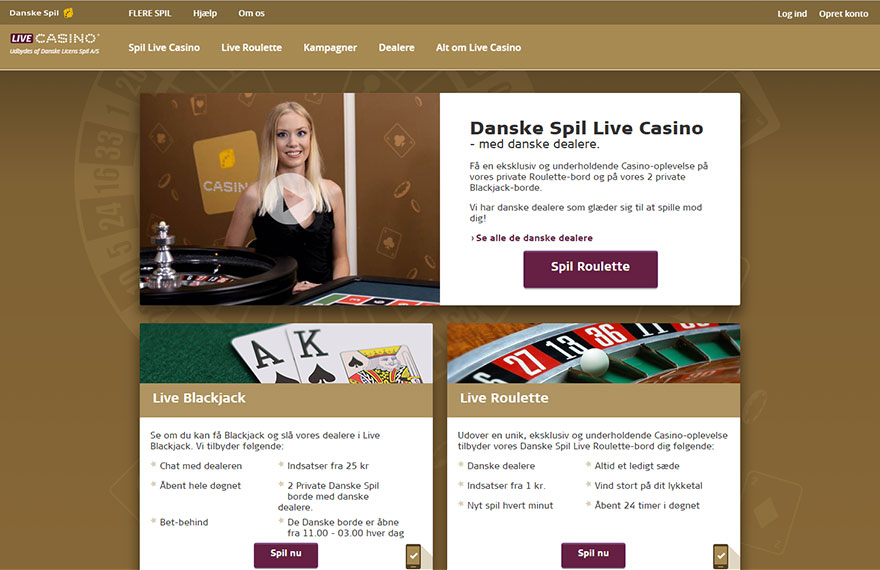Click Log ind
The image size is (880, 570).
coord(792,13)
